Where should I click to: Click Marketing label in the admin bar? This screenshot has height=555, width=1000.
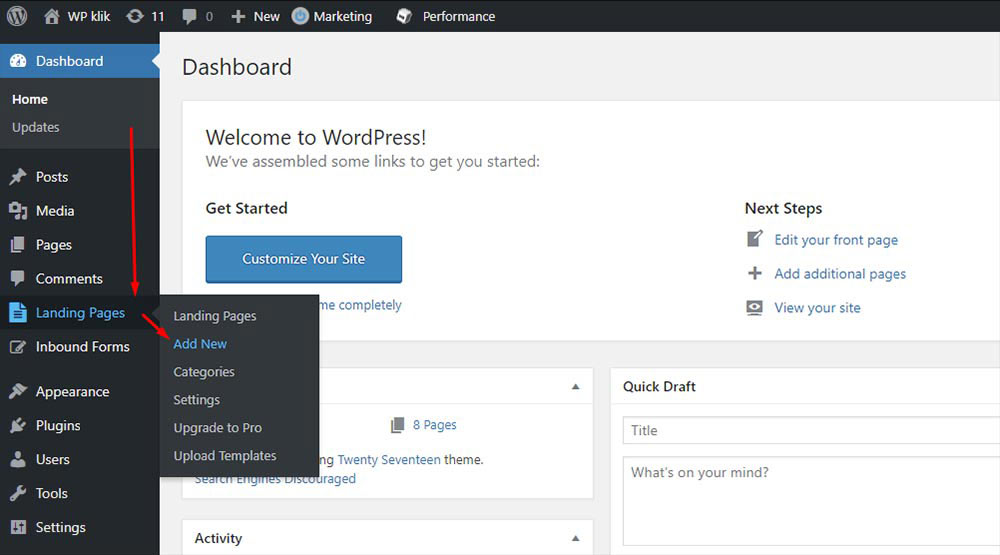click(342, 17)
